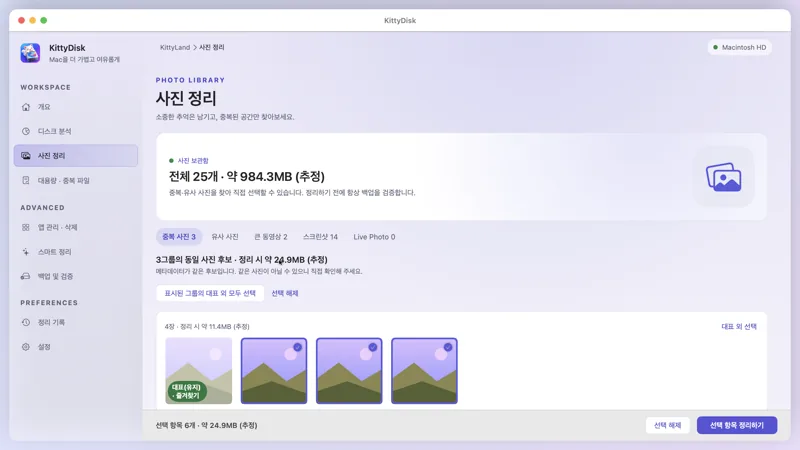This screenshot has width=800, height=450.
Task: Click the 4장 · 정리 시 약 11.4MB (추정) text
Action: pos(207,327)
